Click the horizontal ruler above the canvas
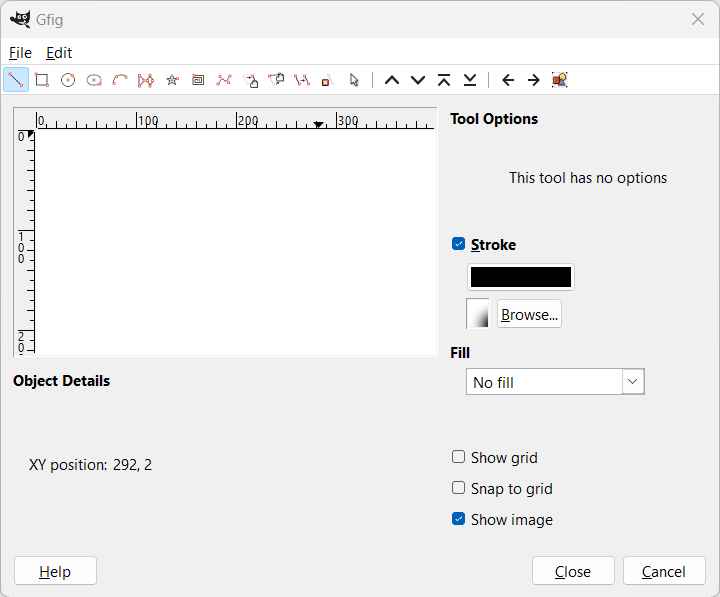Image resolution: width=720 pixels, height=597 pixels. click(x=235, y=119)
